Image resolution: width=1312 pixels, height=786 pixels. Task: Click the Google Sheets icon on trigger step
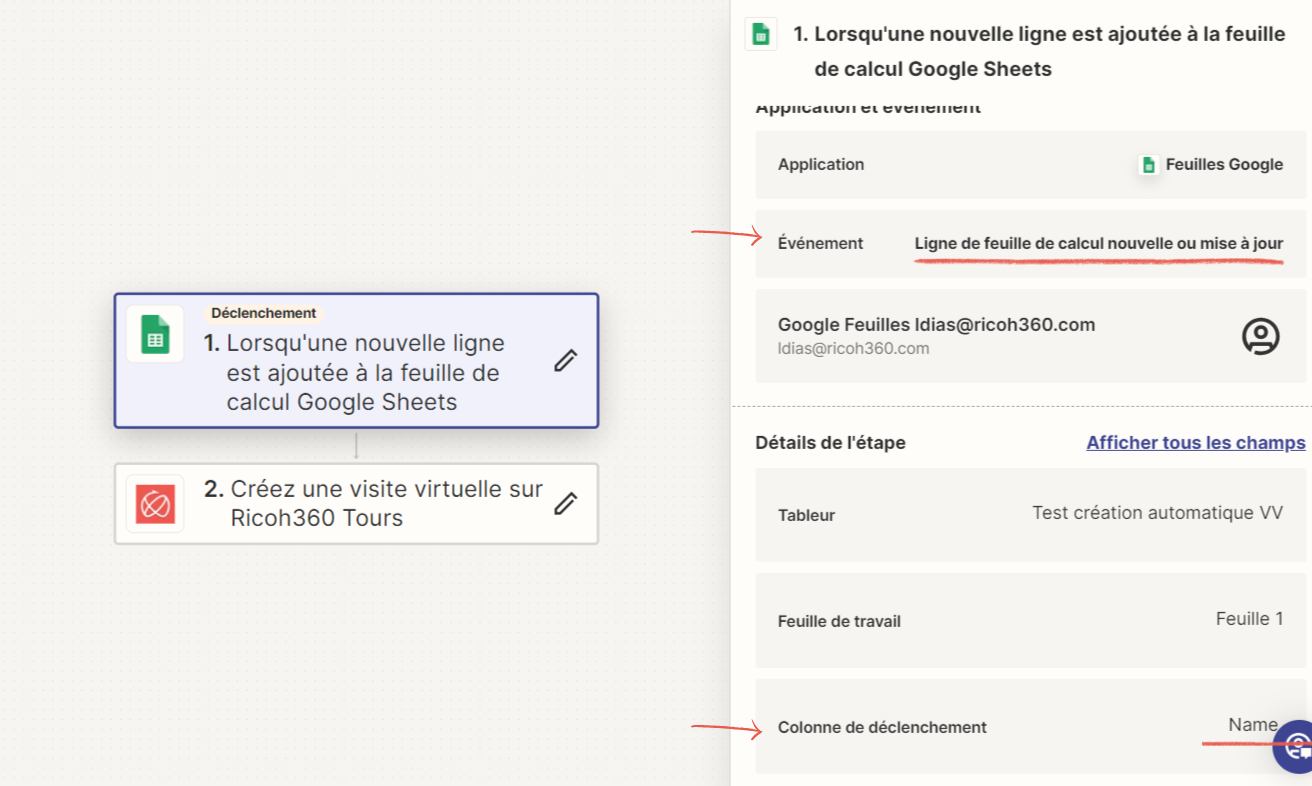pyautogui.click(x=155, y=333)
